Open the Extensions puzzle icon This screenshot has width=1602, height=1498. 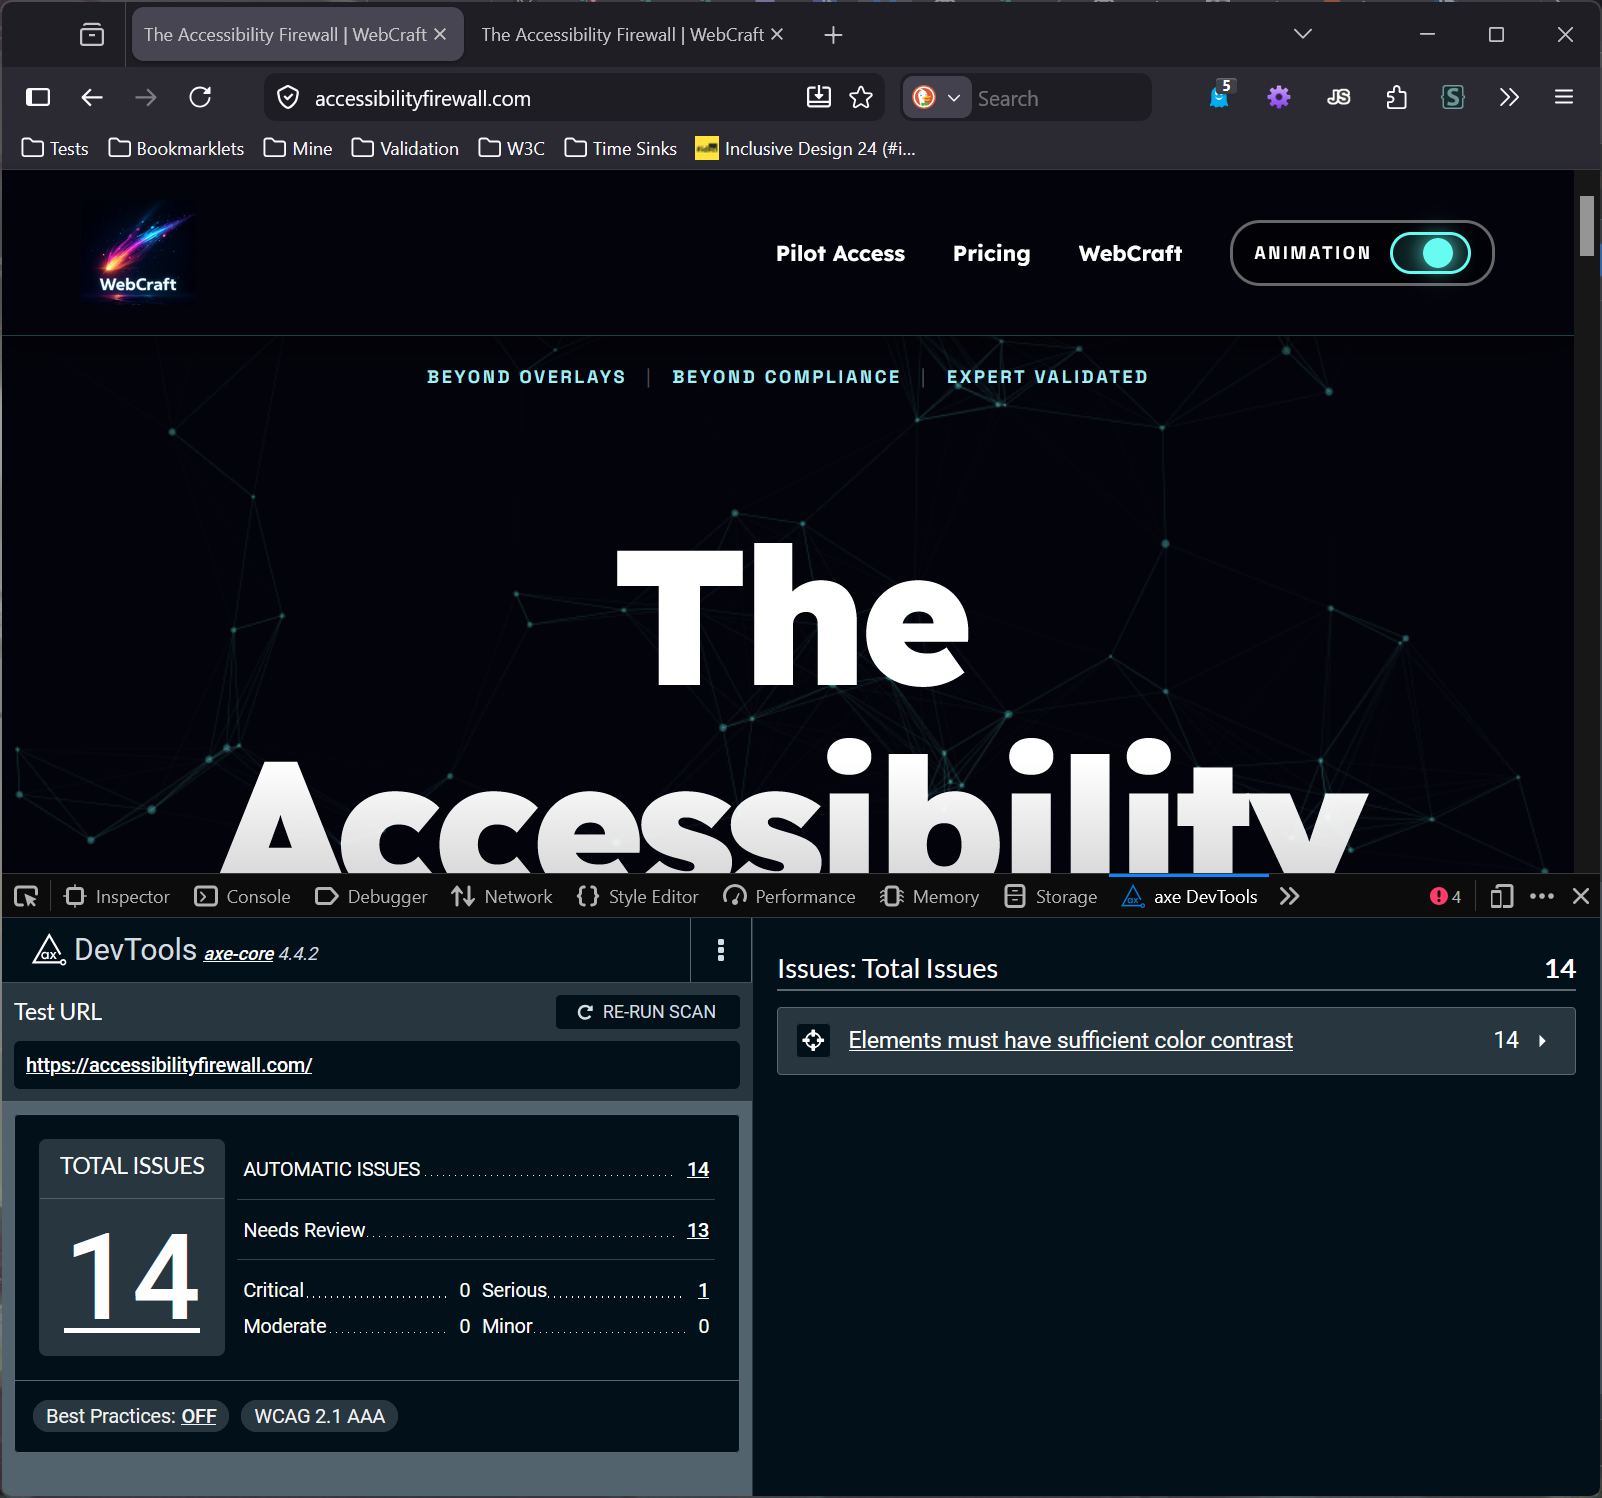[1396, 97]
